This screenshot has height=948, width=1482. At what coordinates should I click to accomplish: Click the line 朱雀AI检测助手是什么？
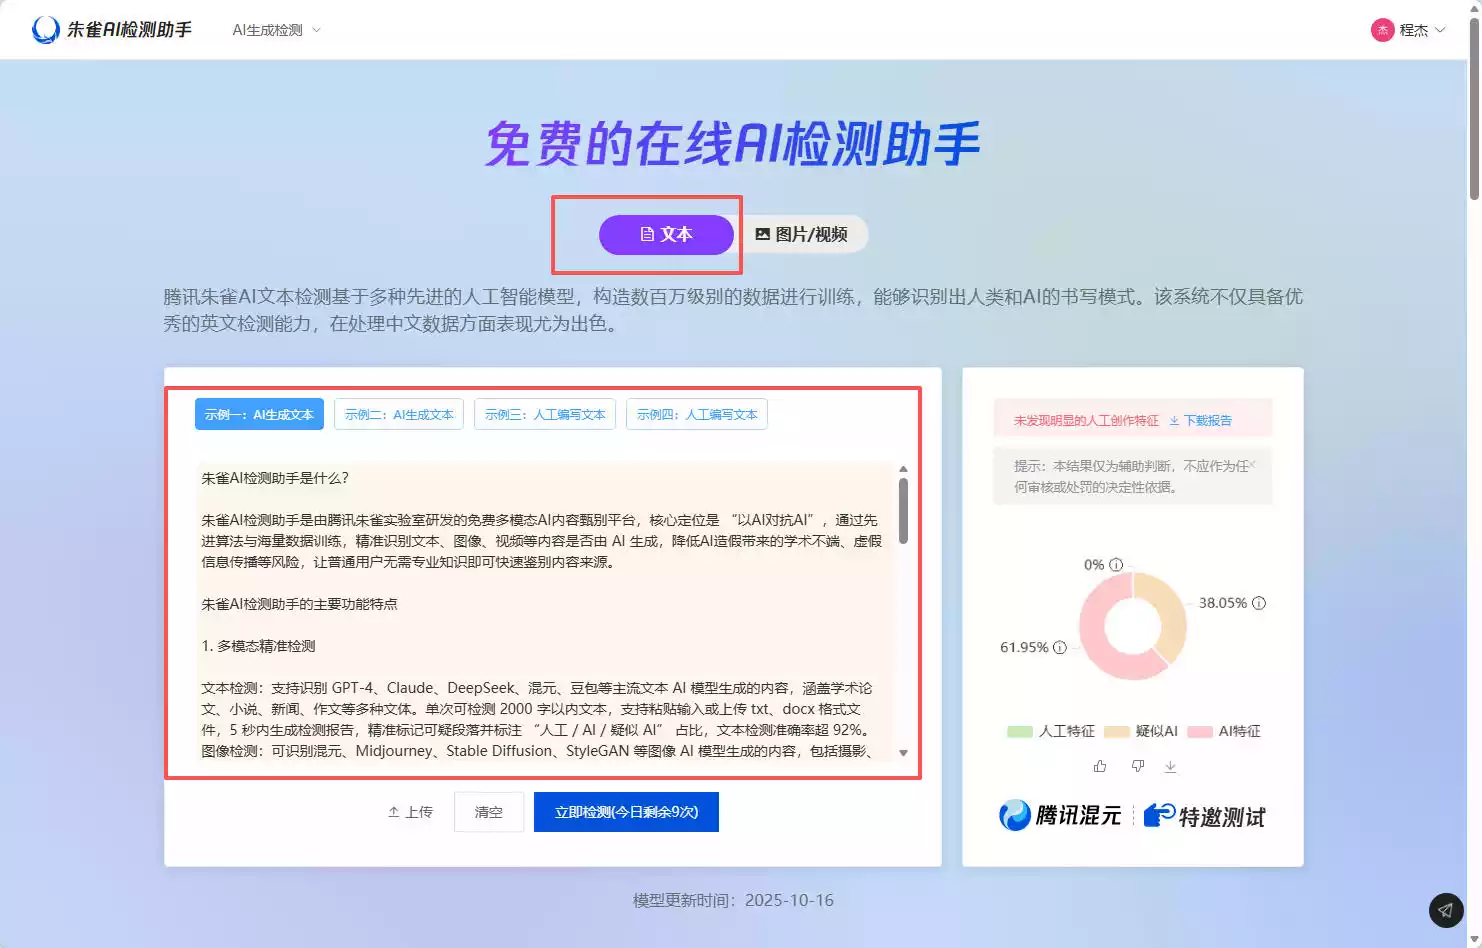[x=275, y=478]
